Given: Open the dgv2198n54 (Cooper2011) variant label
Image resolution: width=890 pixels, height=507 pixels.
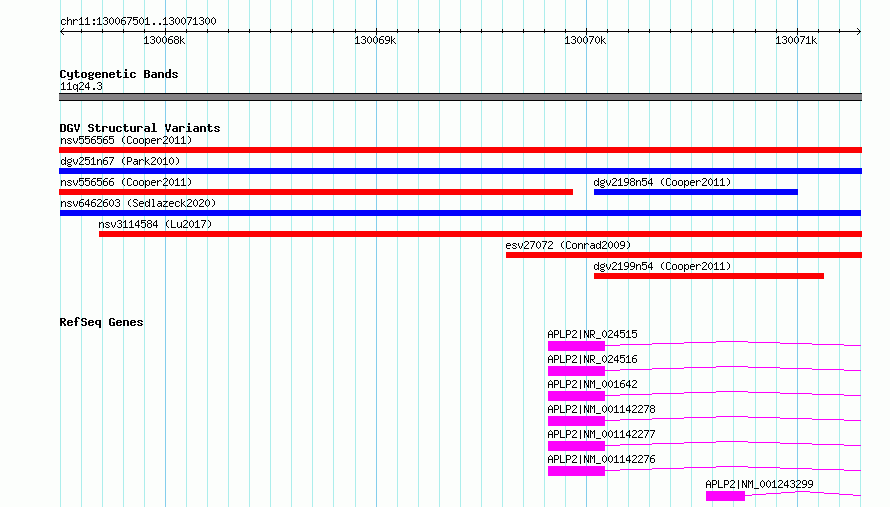Looking at the screenshot, I should click(662, 182).
